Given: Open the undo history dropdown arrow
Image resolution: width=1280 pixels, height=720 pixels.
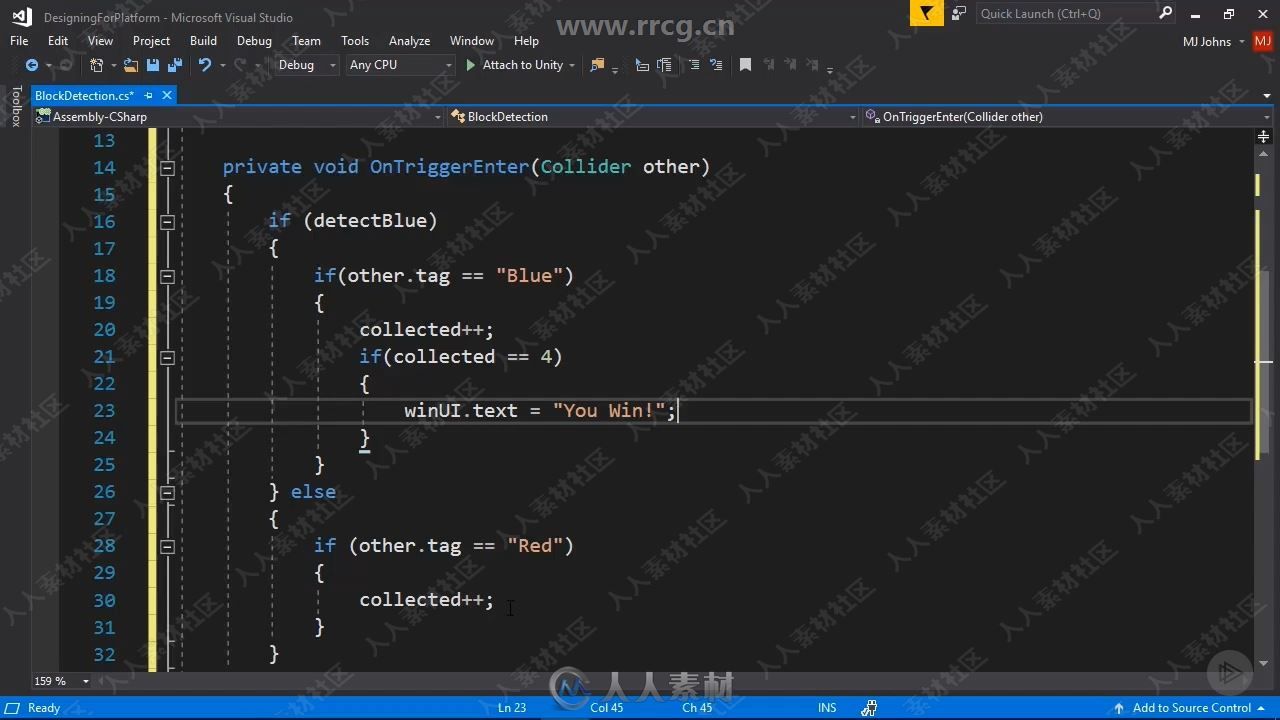Looking at the screenshot, I should pyautogui.click(x=221, y=65).
